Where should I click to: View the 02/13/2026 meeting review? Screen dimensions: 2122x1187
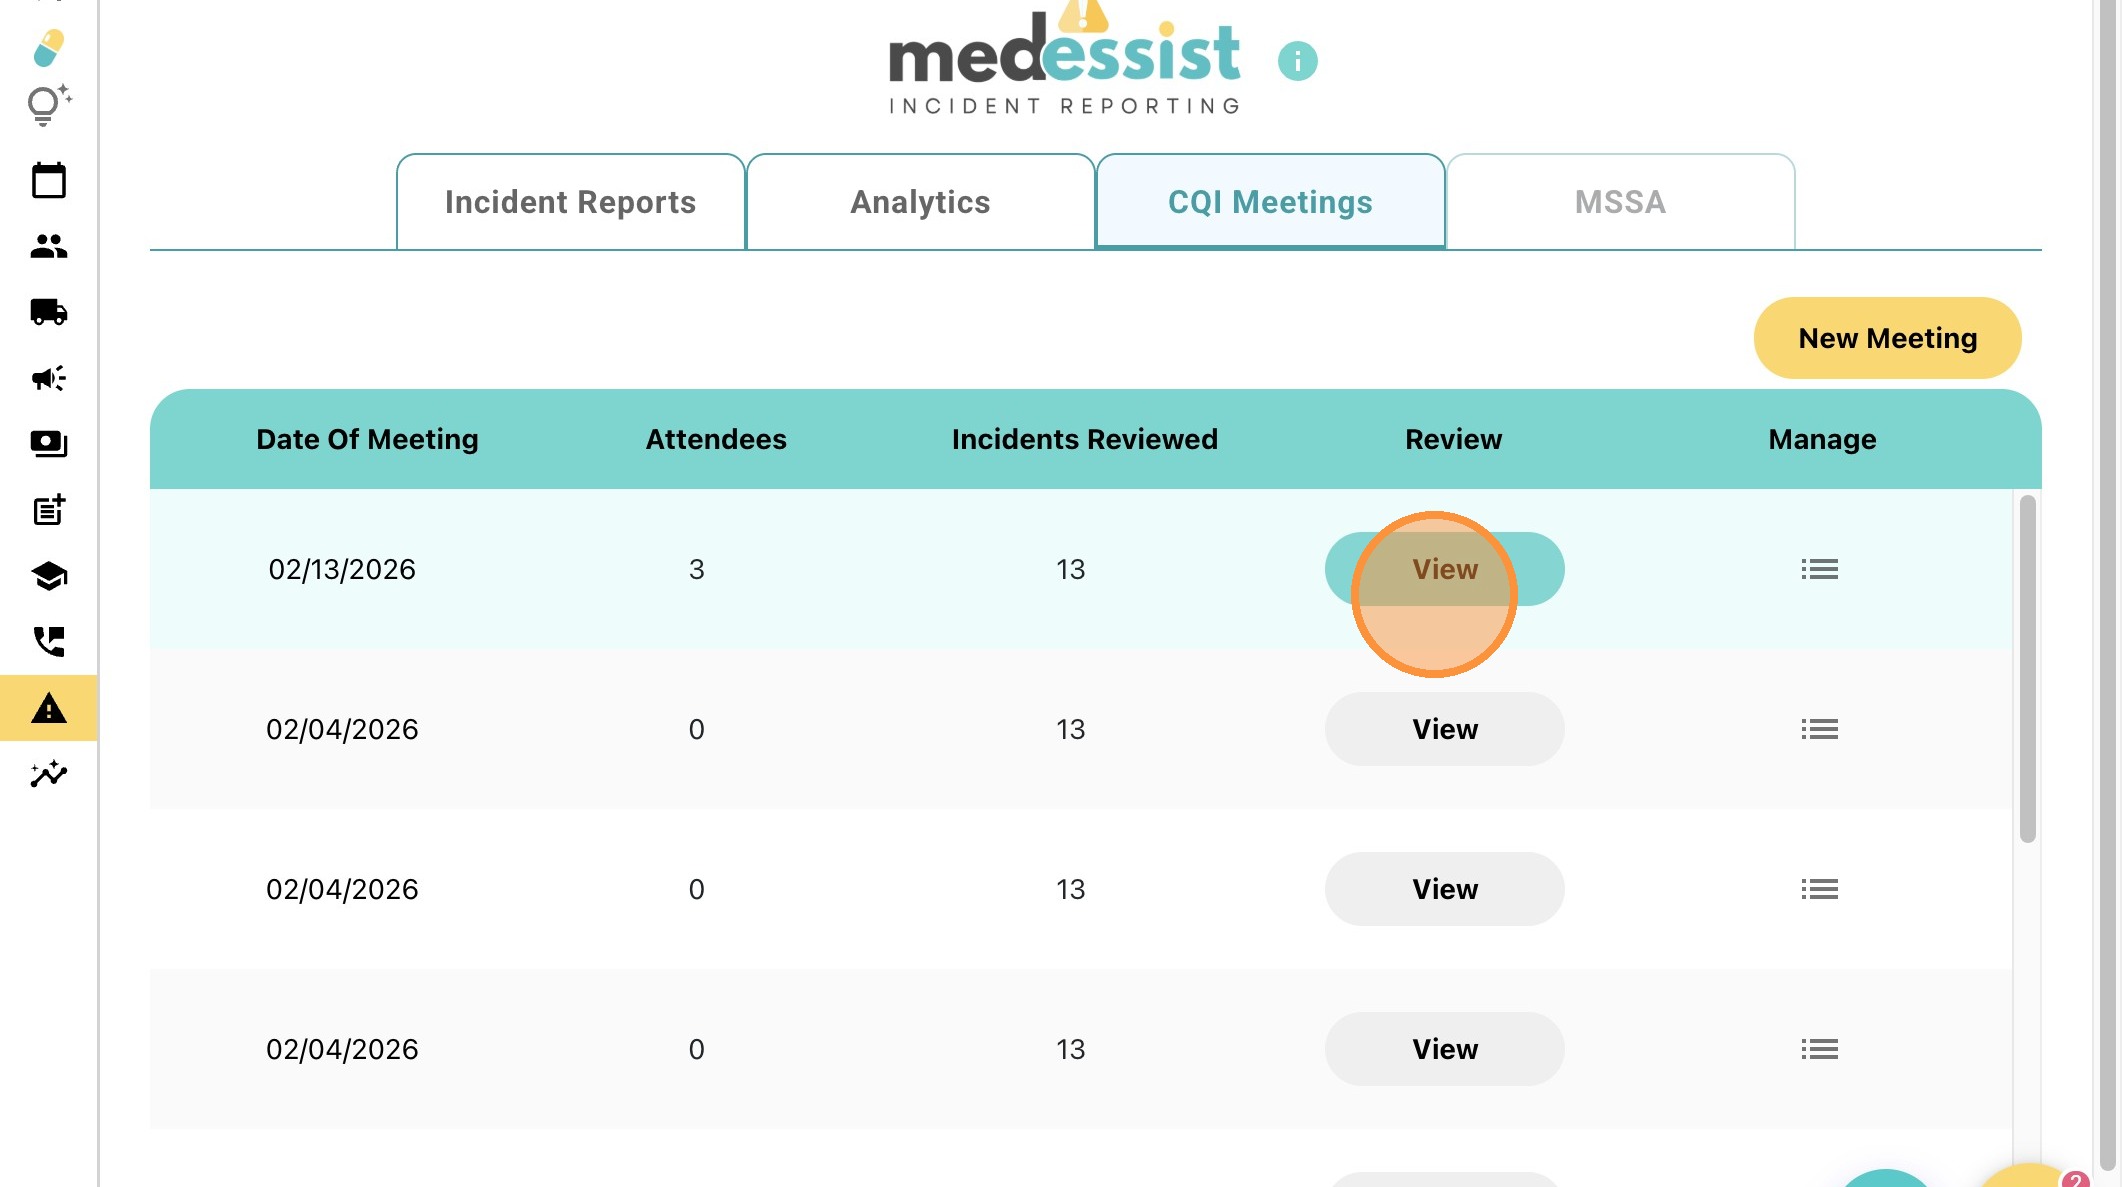pos(1444,569)
